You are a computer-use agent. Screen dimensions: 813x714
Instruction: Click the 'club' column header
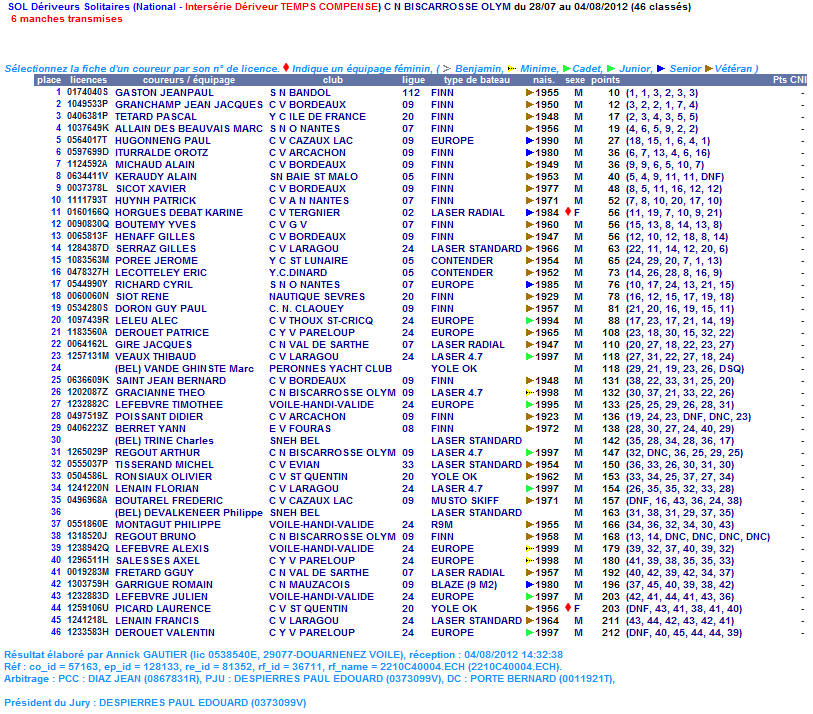tap(332, 80)
